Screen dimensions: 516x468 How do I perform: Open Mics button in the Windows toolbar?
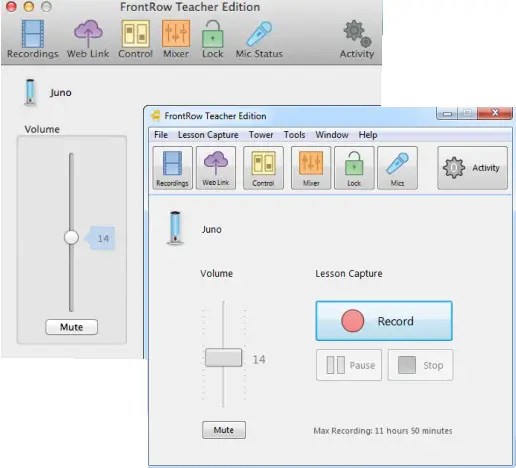pyautogui.click(x=397, y=168)
